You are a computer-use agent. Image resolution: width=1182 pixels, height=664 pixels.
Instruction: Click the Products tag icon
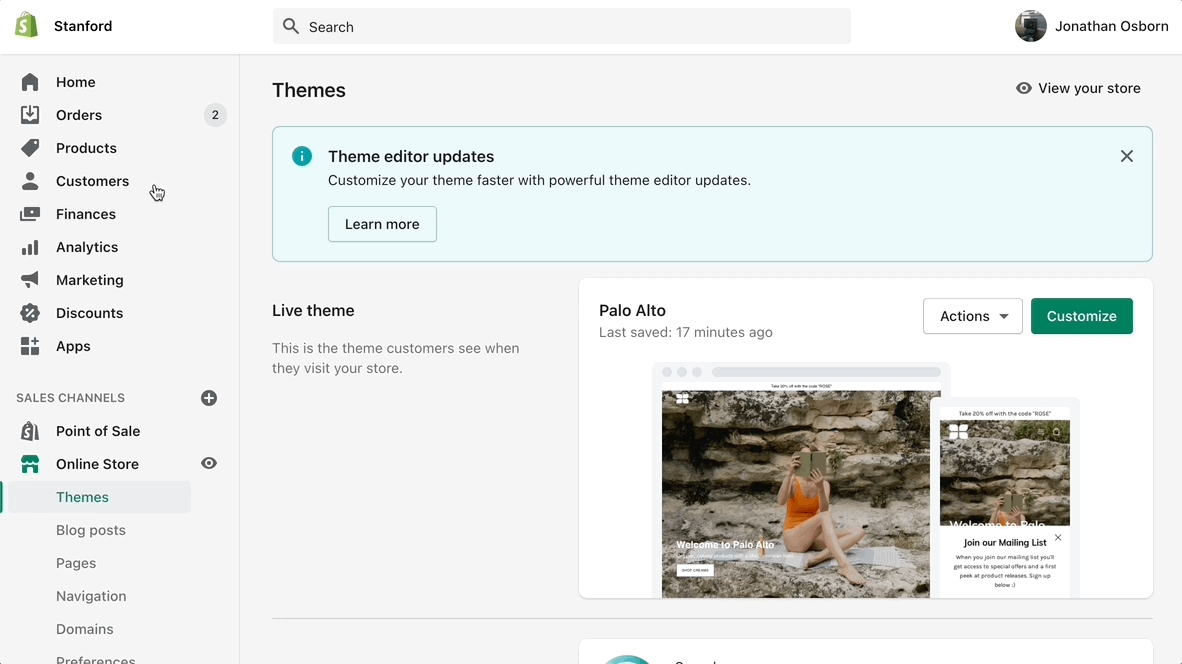pyautogui.click(x=30, y=148)
